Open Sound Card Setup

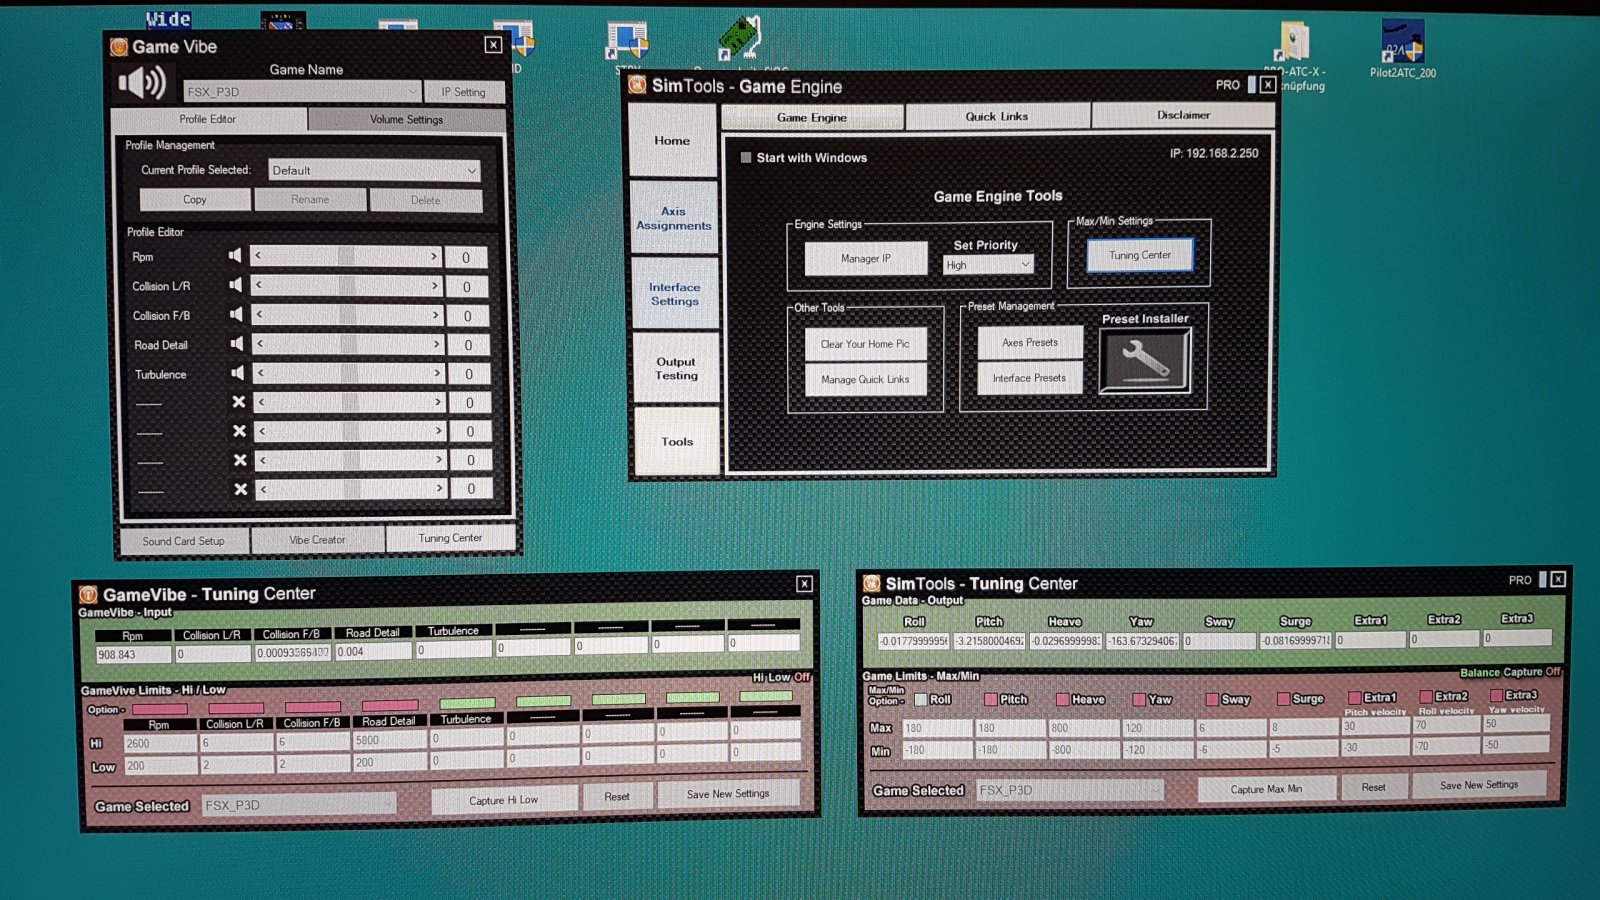pos(183,541)
